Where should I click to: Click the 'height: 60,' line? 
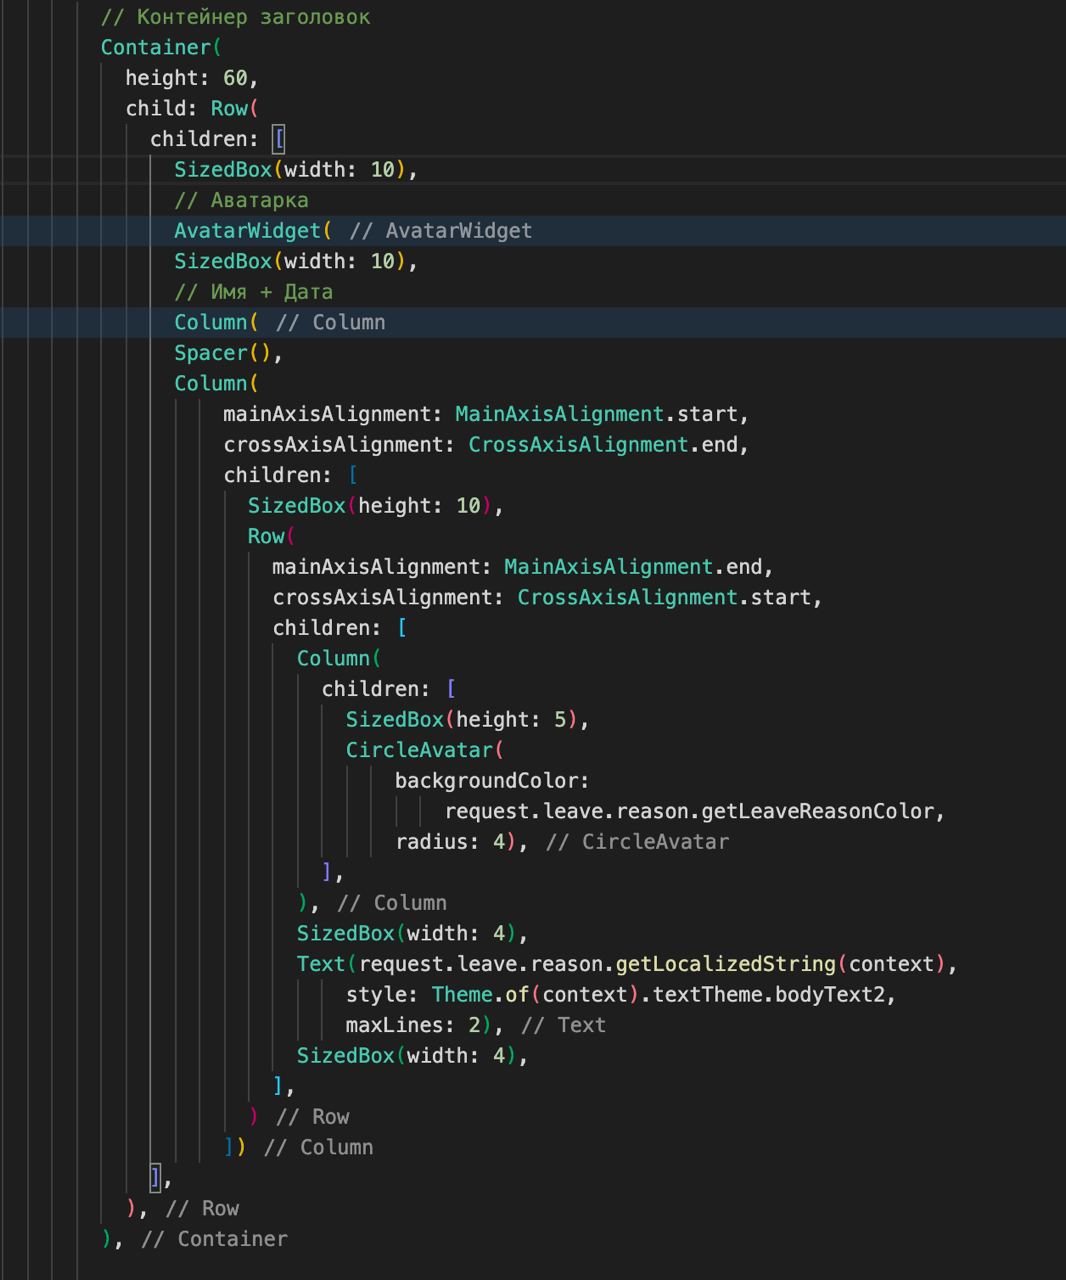(x=192, y=78)
